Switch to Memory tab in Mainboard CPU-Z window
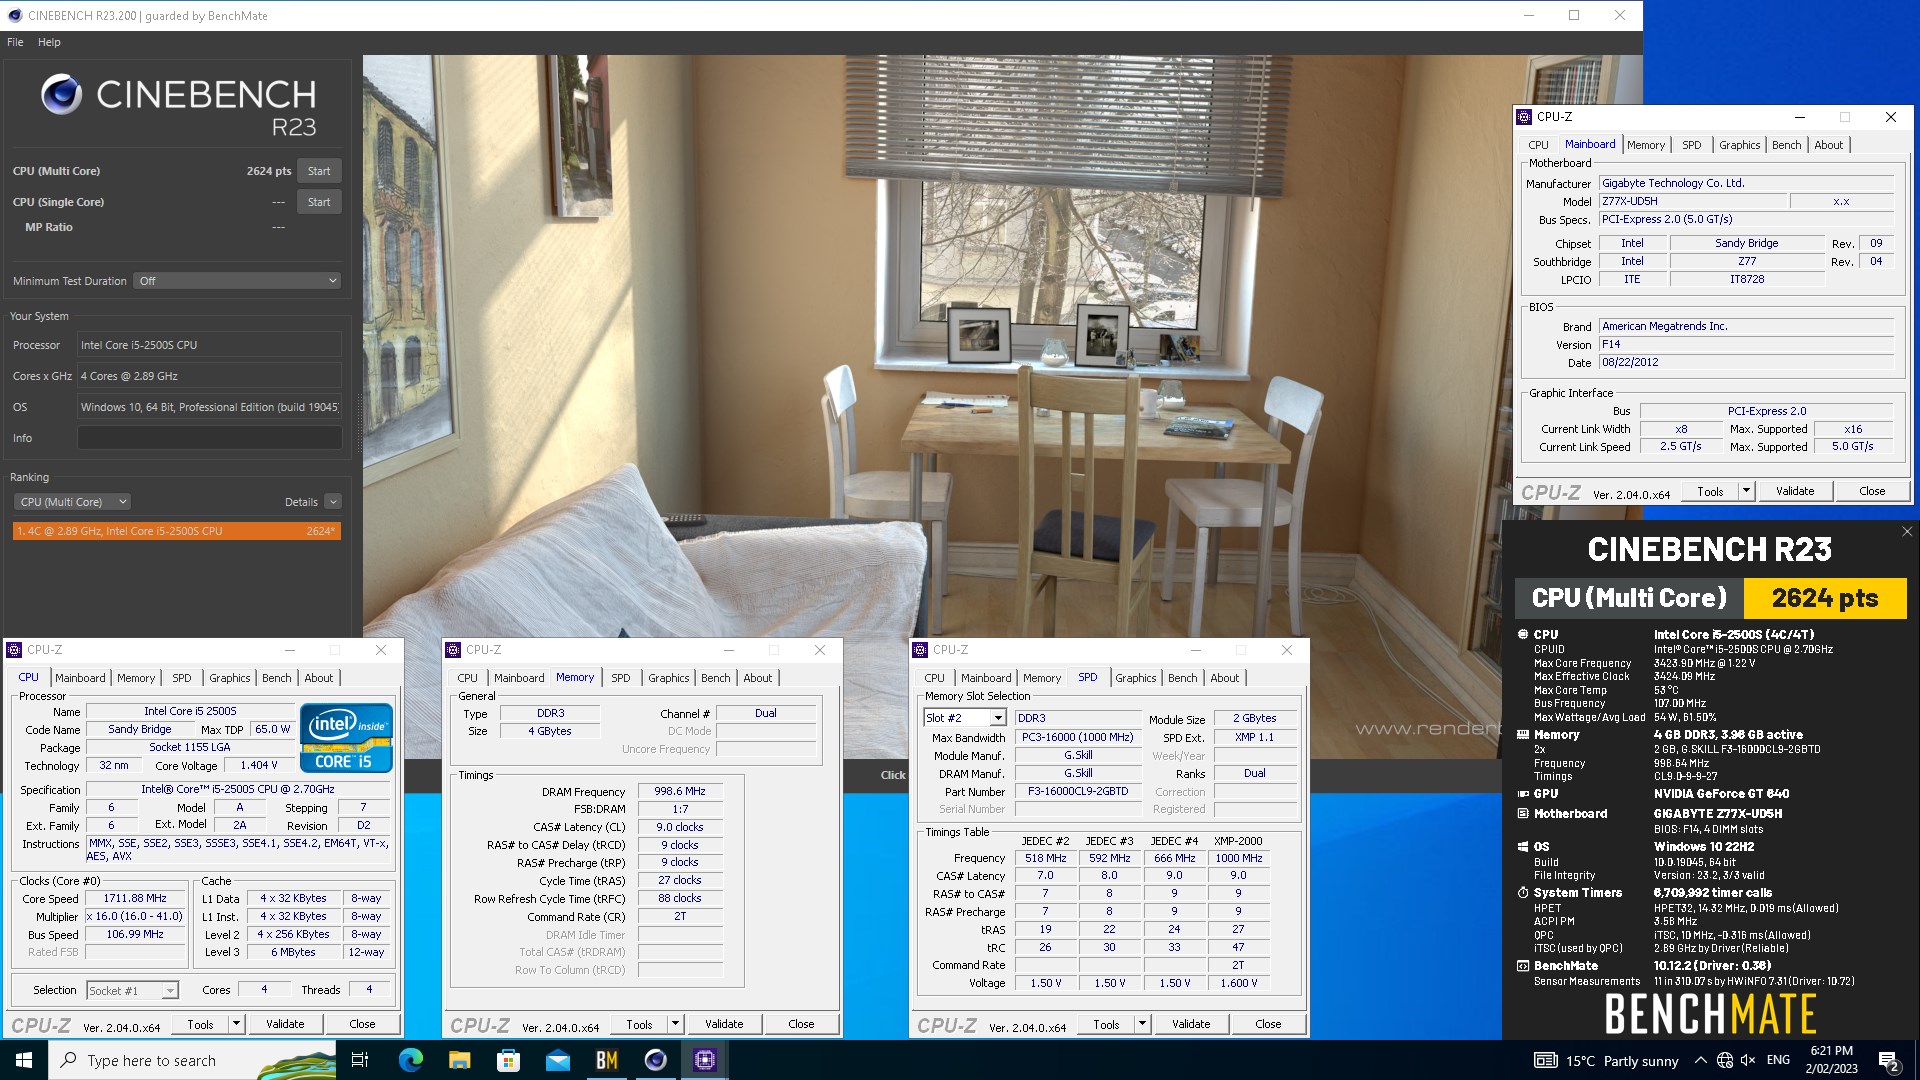 tap(1645, 145)
